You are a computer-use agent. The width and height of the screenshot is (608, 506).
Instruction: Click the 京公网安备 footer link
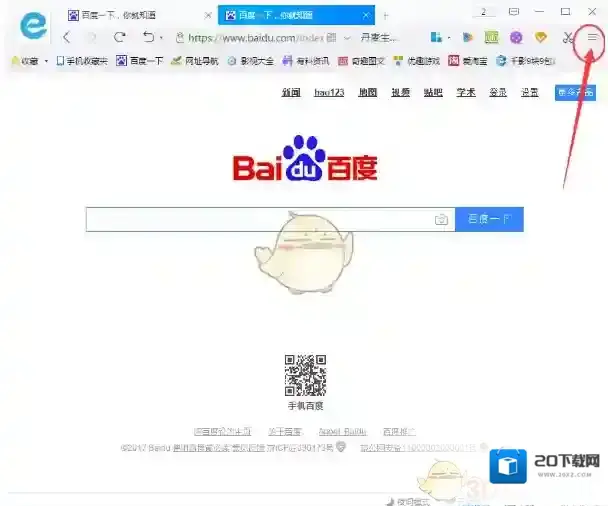click(x=418, y=448)
